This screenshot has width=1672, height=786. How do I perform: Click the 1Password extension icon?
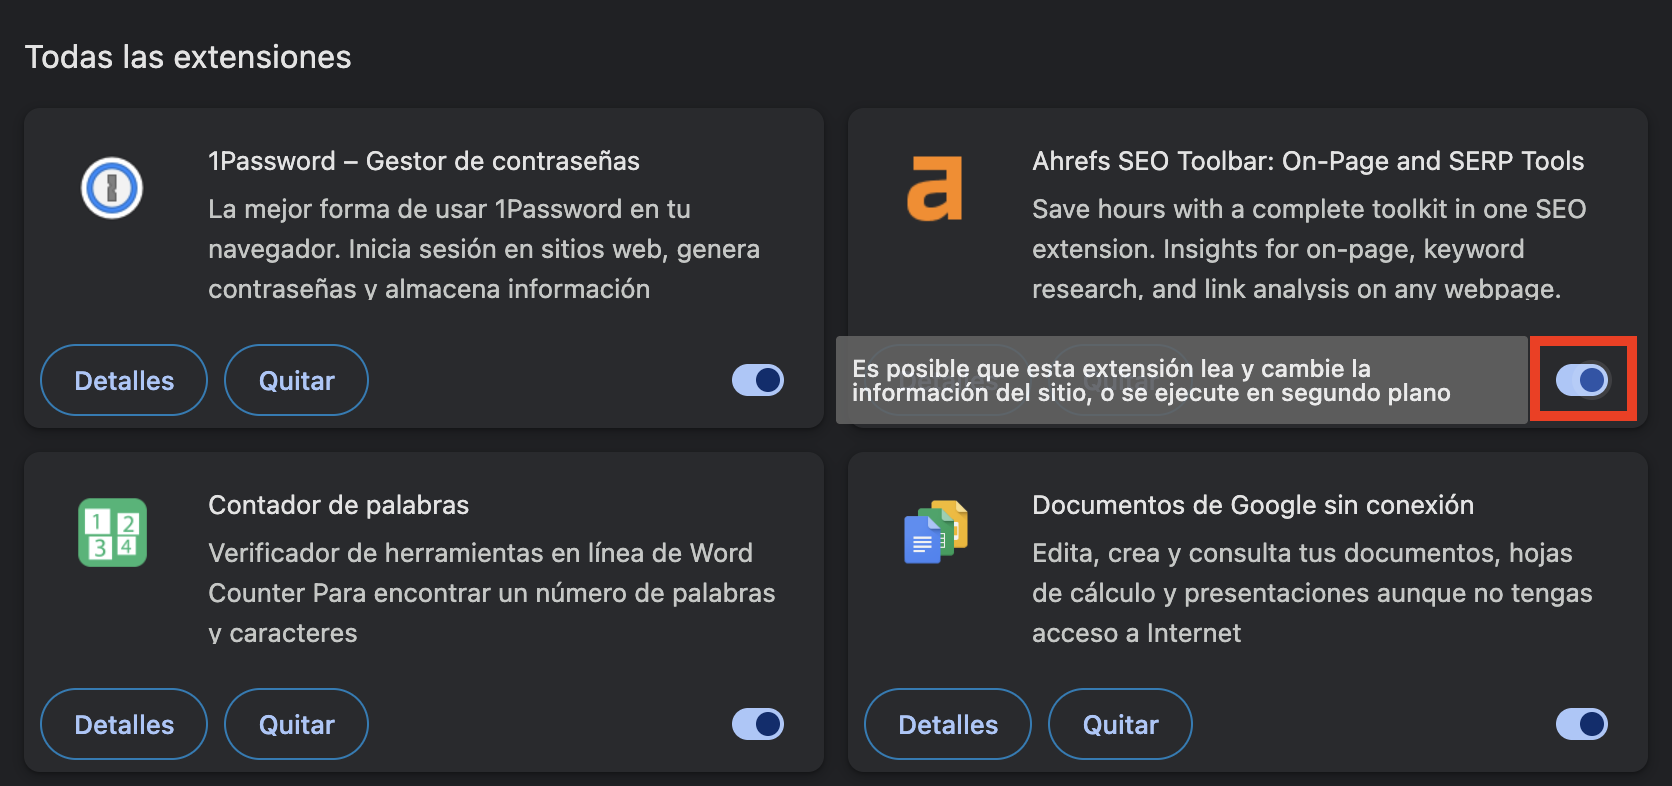[112, 188]
